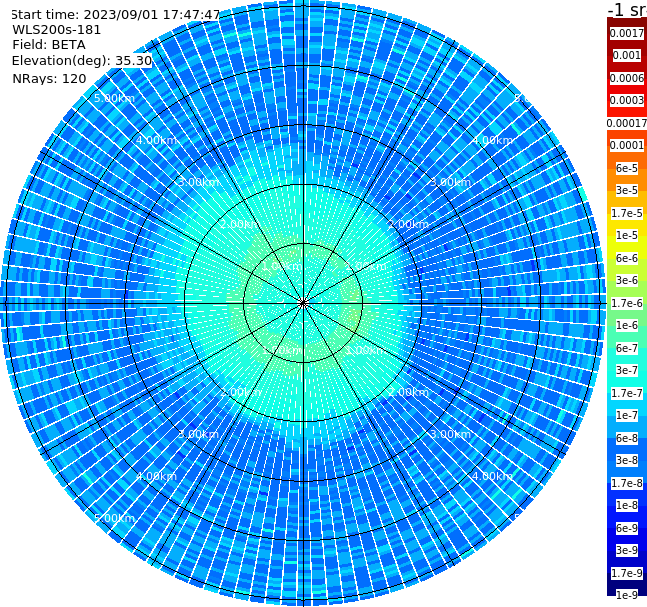Select the WLS200s-181 instrument label

[57, 30]
